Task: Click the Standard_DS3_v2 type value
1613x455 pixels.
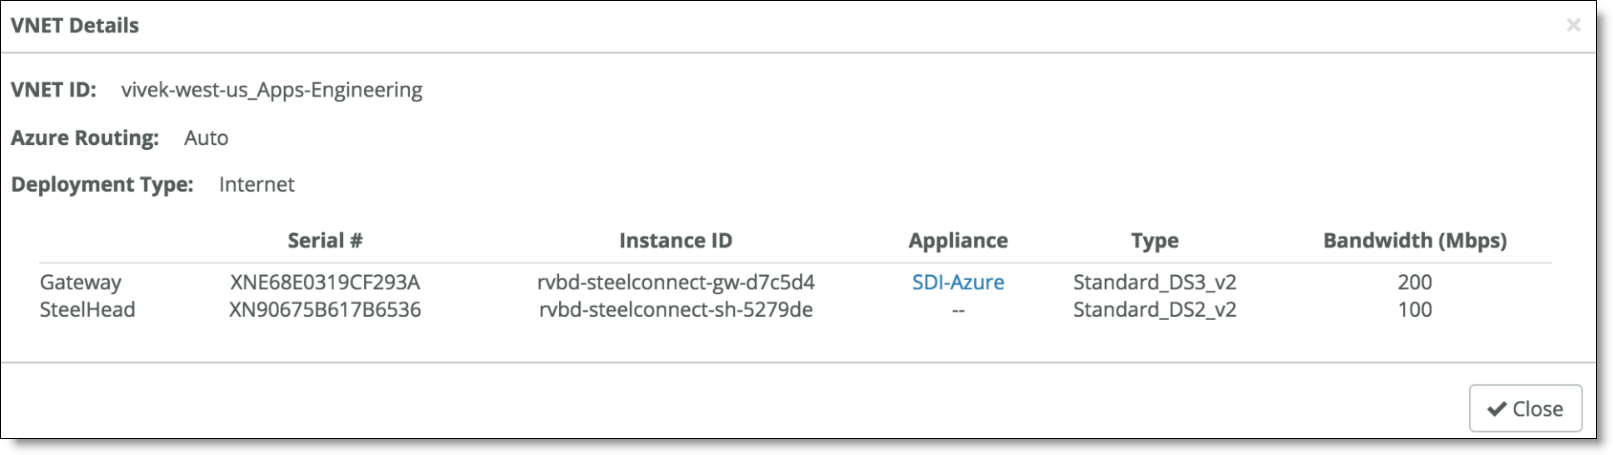Action: [x=1155, y=282]
